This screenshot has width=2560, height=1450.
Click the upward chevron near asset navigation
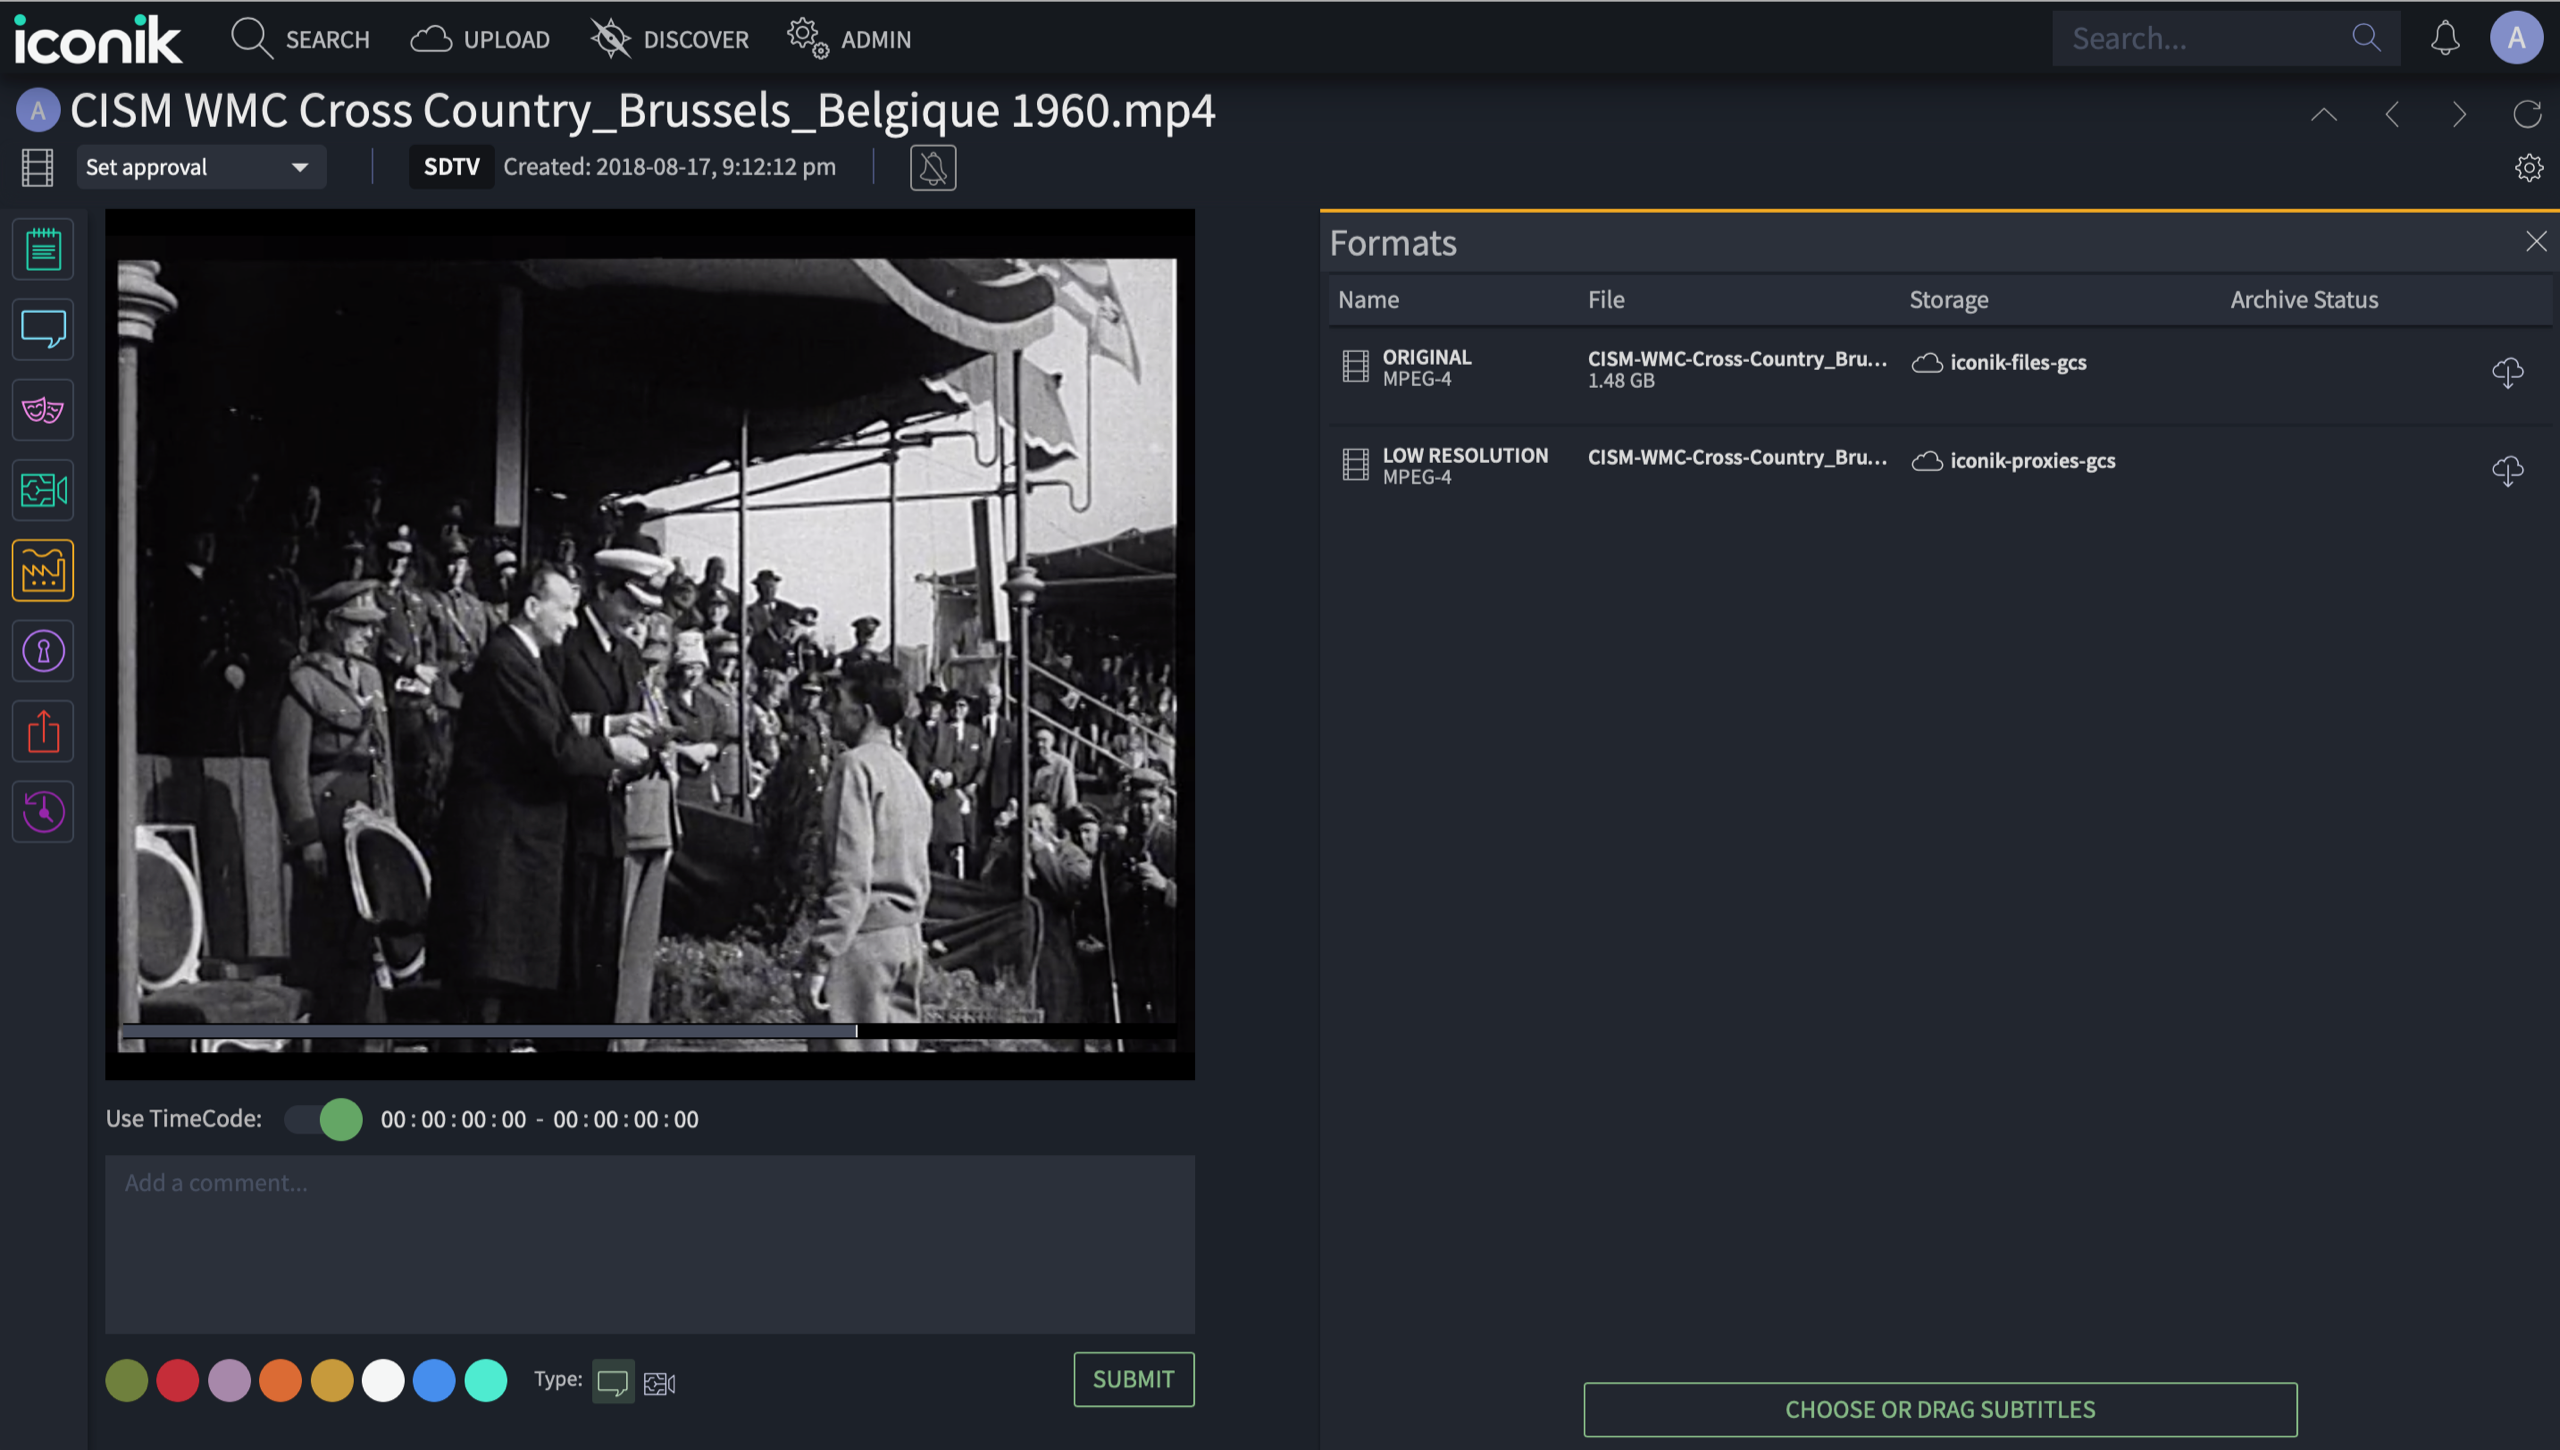[2324, 115]
